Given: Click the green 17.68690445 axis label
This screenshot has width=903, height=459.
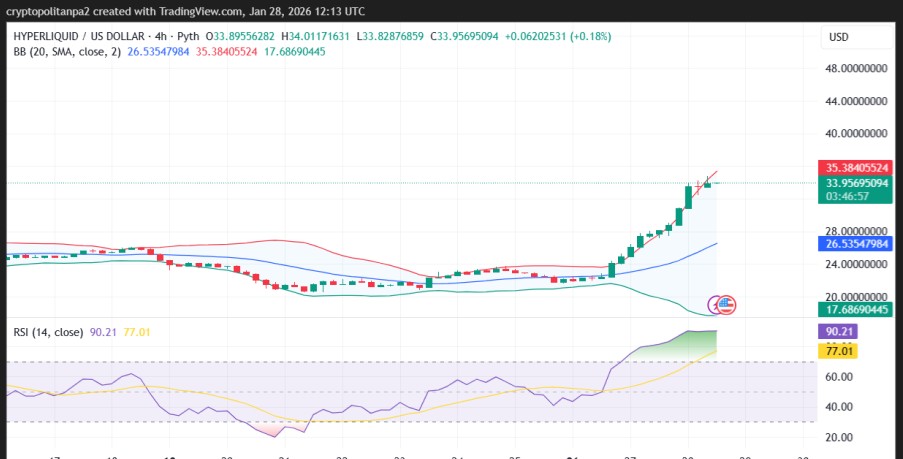Looking at the screenshot, I should pos(855,310).
